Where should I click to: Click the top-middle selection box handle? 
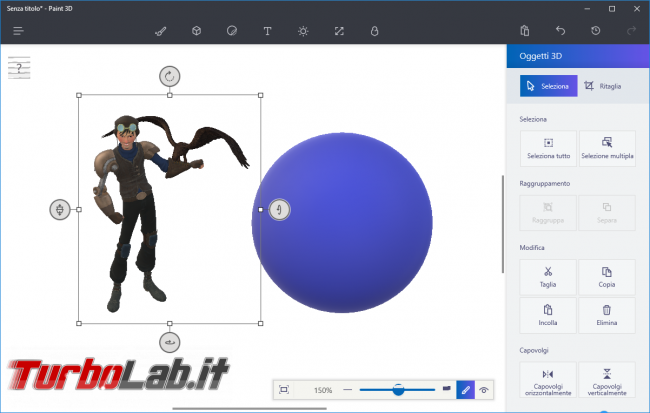170,95
